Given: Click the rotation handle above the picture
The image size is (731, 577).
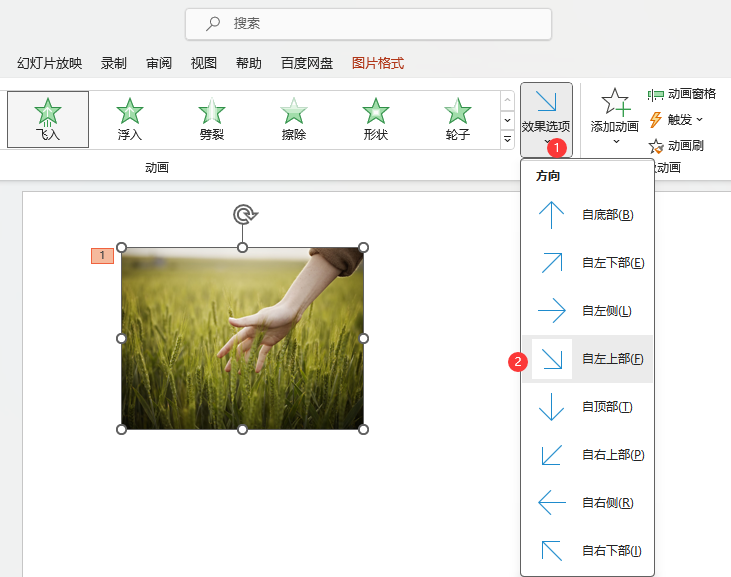Looking at the screenshot, I should 244,214.
